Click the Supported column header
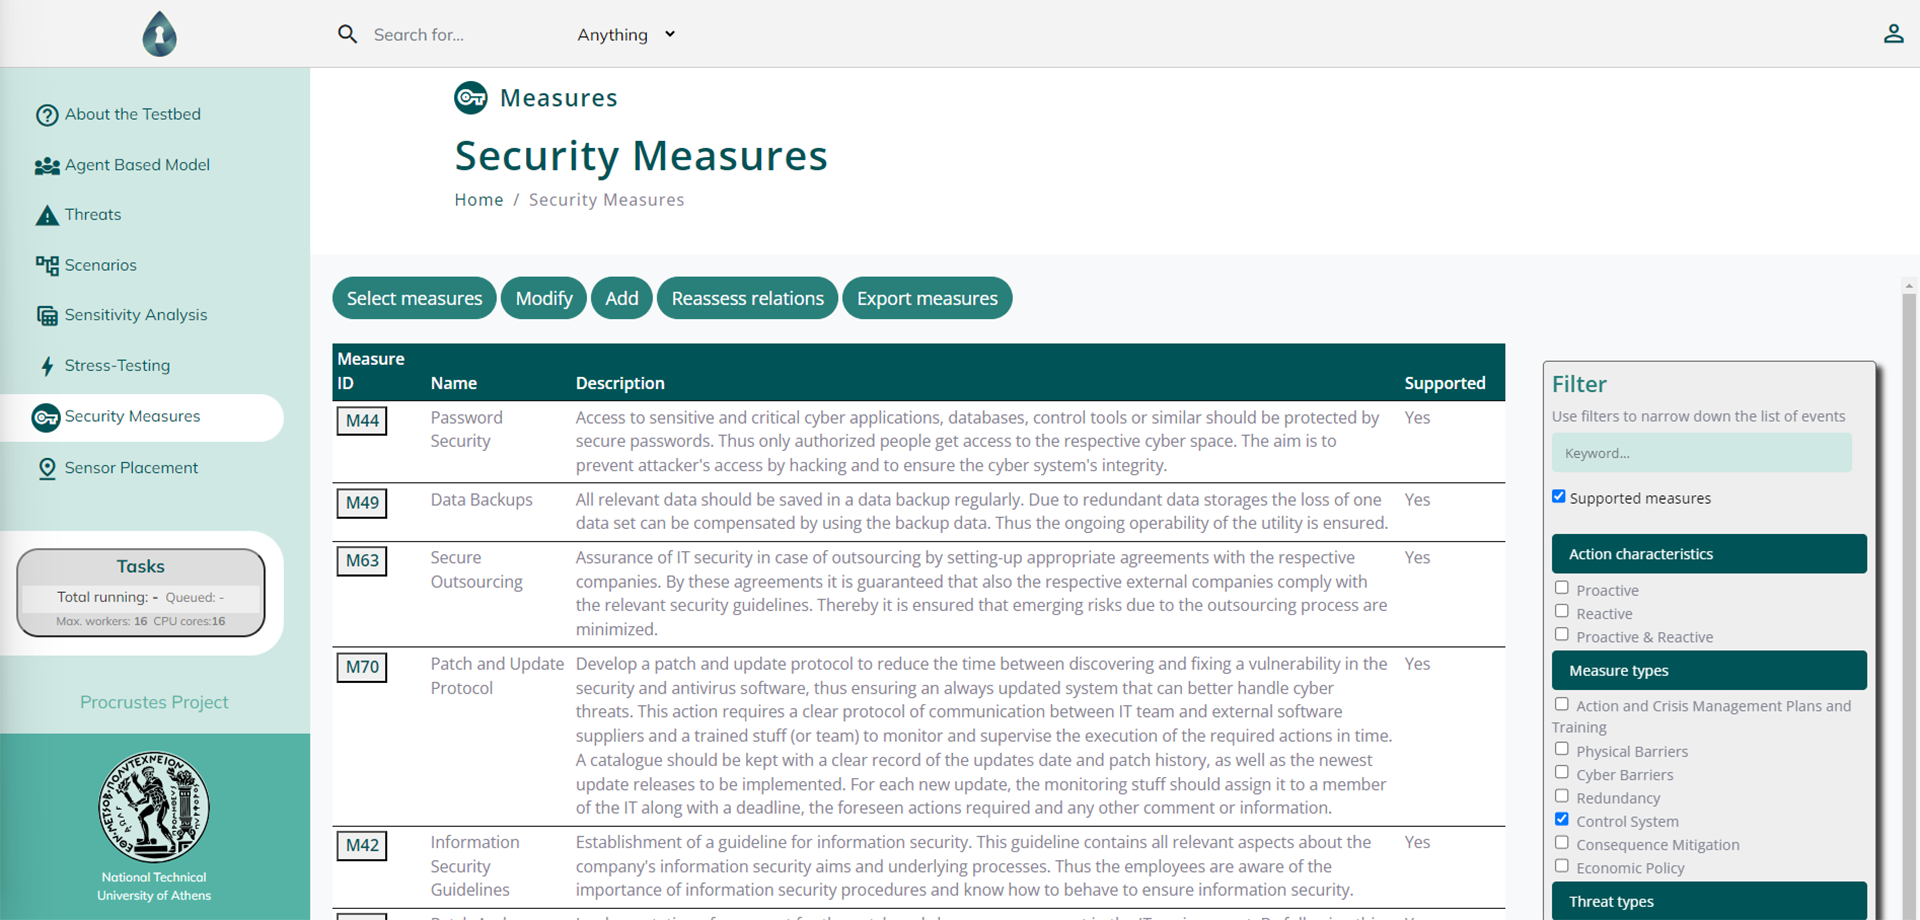The height and width of the screenshot is (920, 1920). coord(1445,383)
